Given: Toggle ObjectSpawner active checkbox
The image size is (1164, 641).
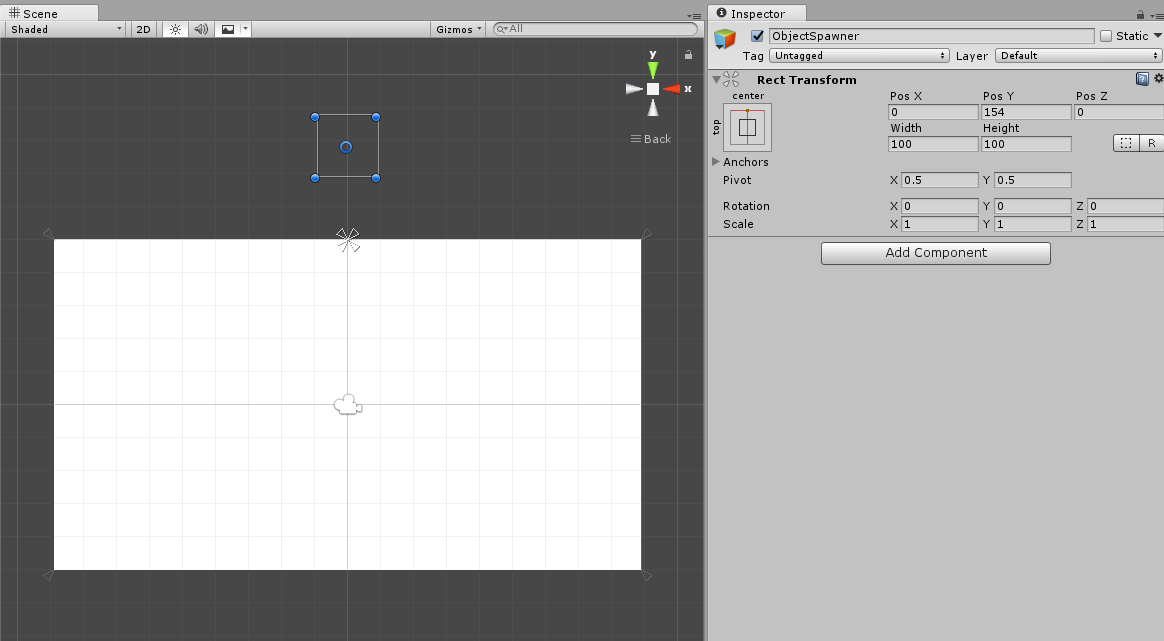Looking at the screenshot, I should point(757,36).
